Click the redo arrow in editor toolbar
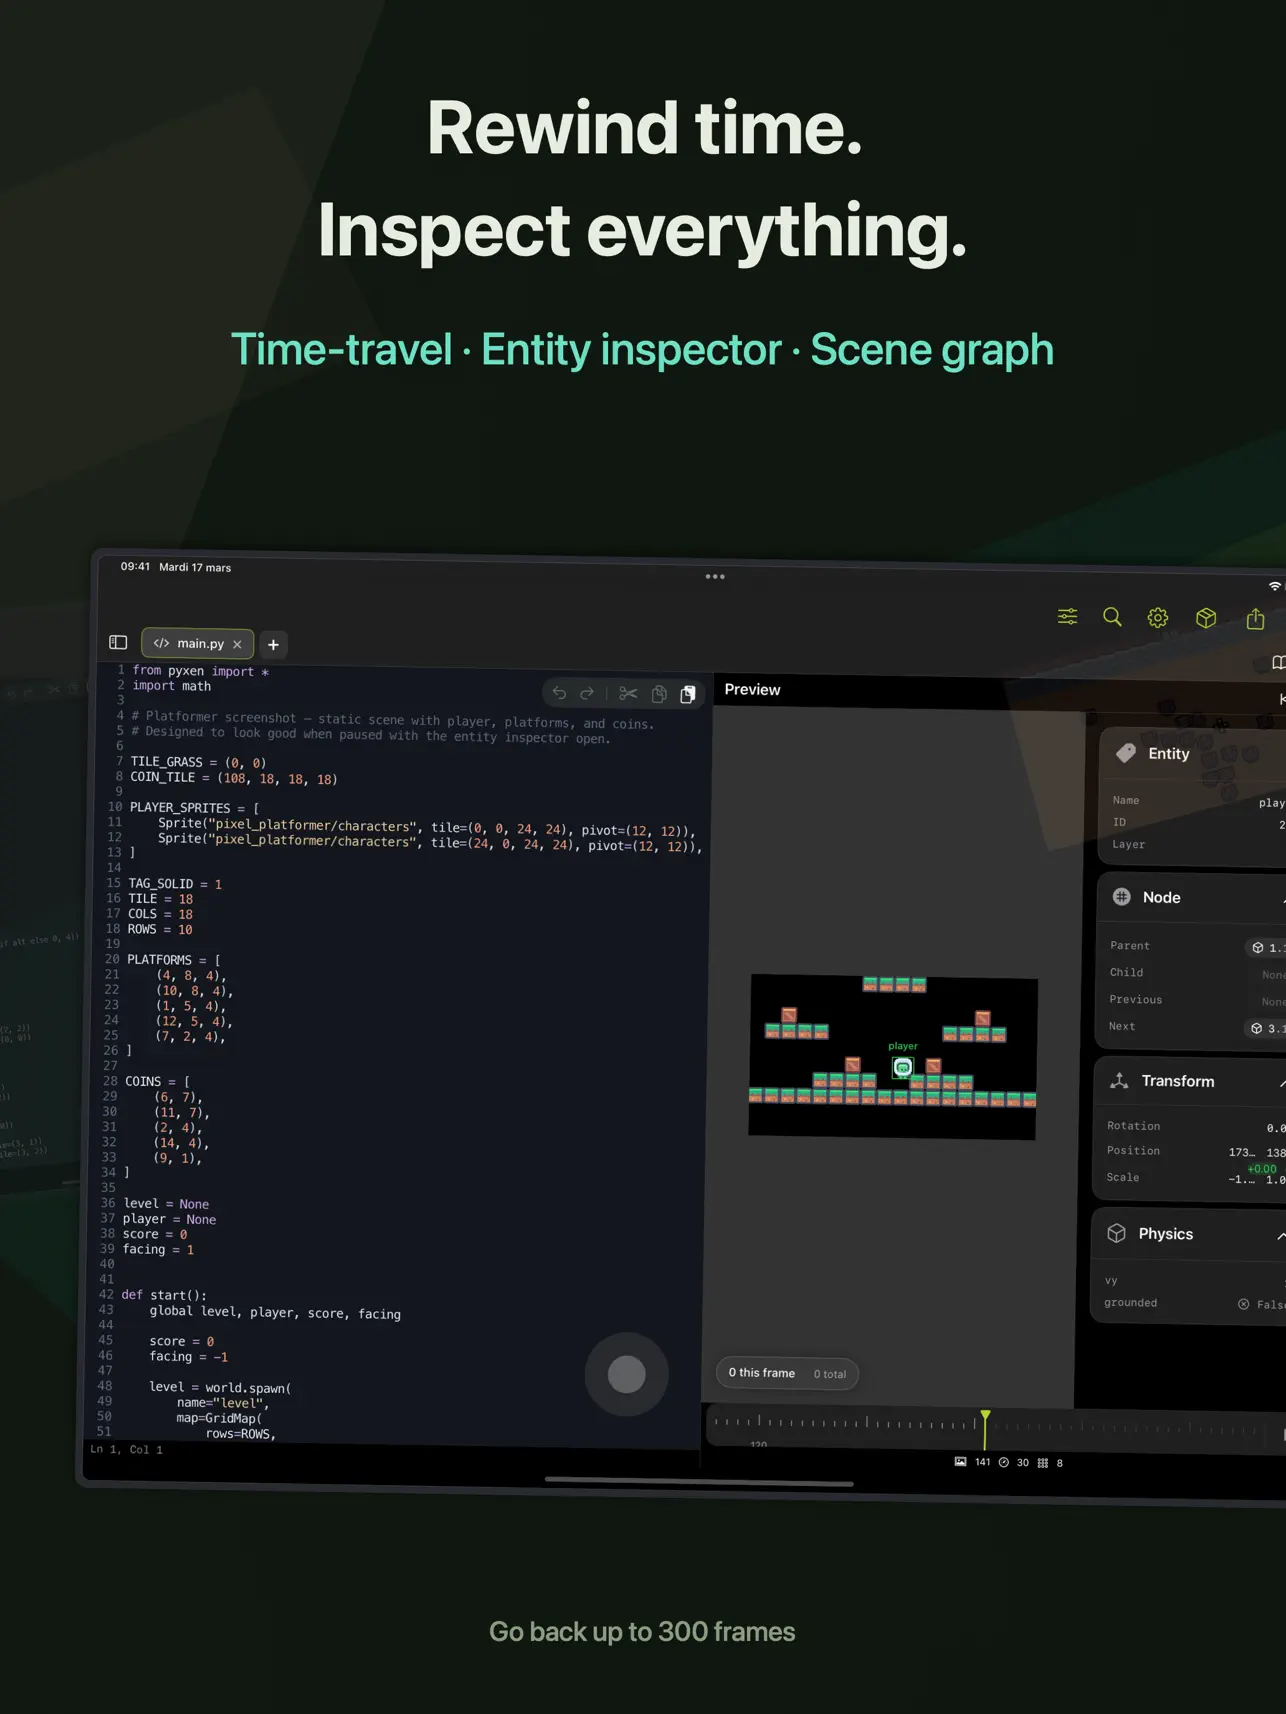 pos(587,693)
